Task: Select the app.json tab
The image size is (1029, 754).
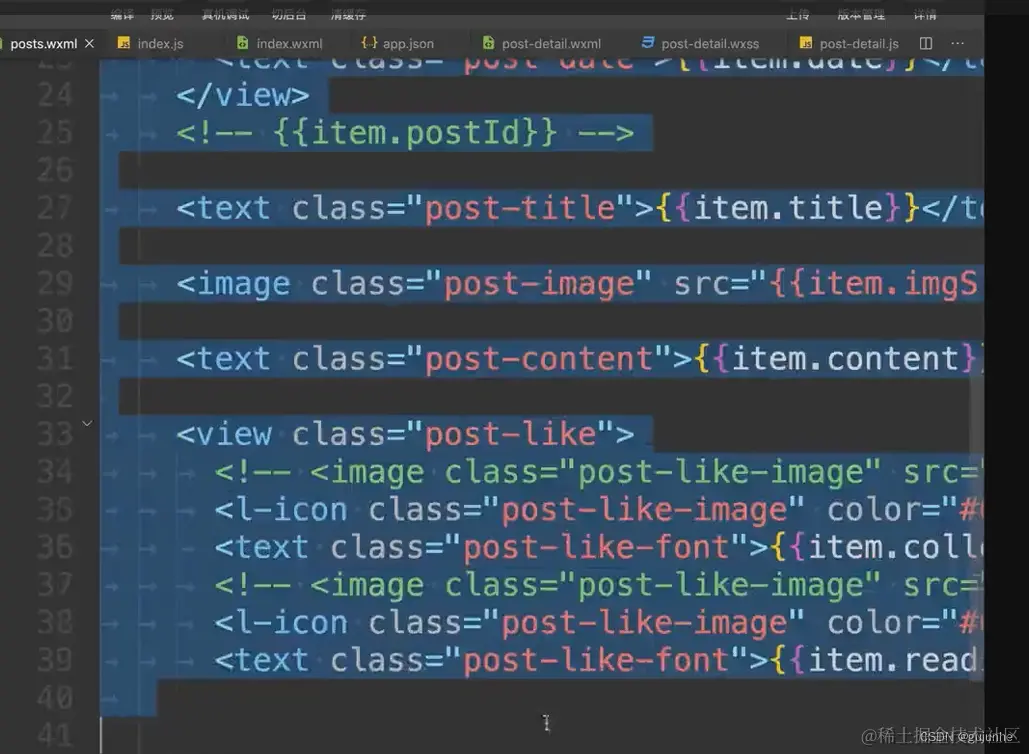Action: tap(398, 43)
